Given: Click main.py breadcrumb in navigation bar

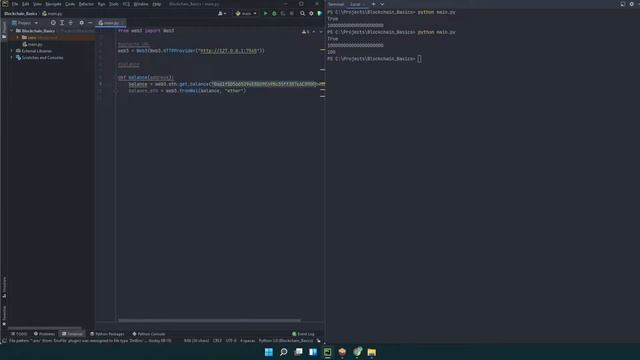Looking at the screenshot, I should tap(52, 13).
